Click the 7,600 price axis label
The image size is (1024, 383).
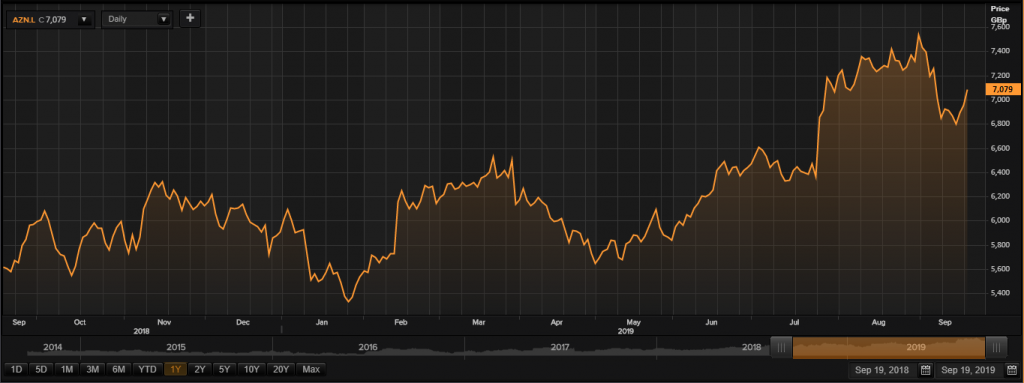coord(1000,27)
